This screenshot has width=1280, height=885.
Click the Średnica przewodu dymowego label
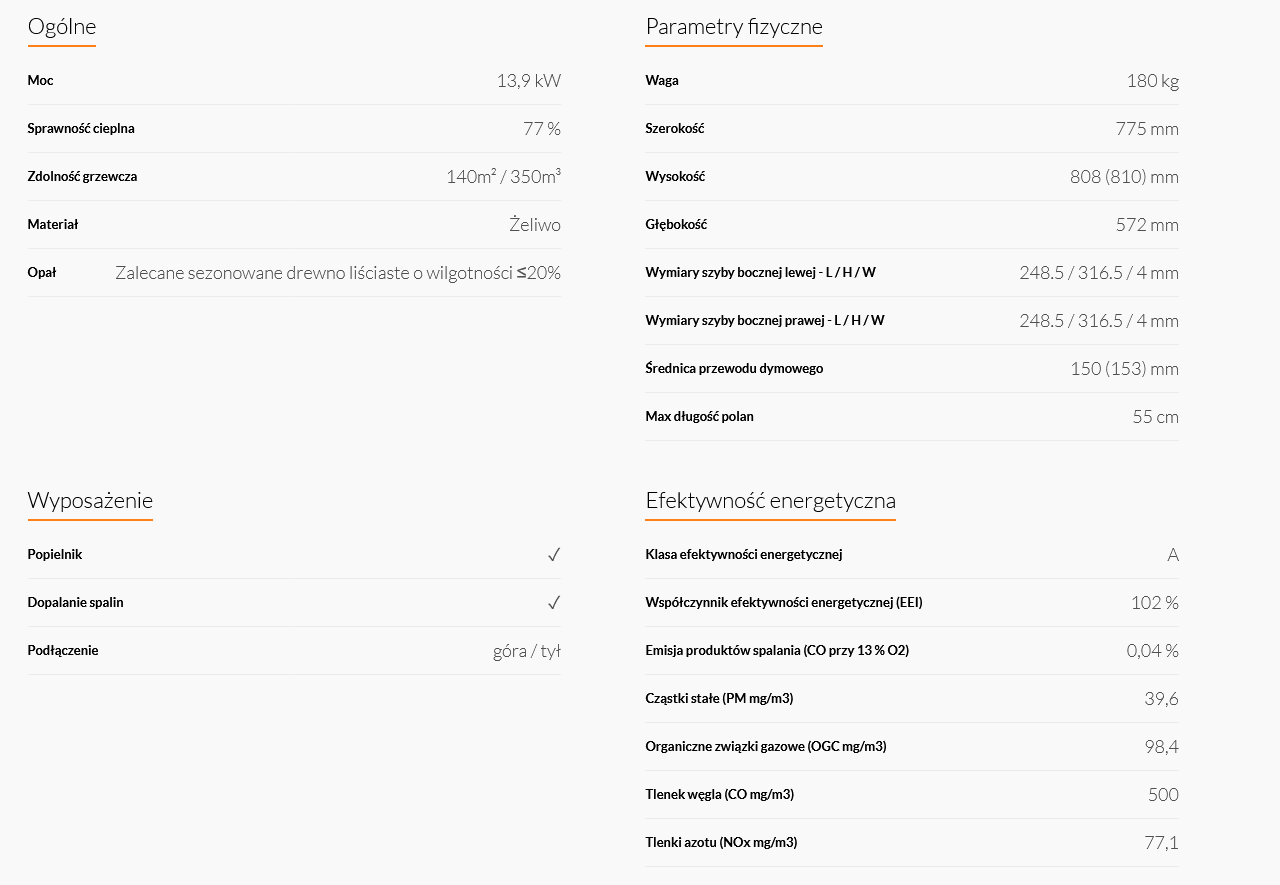(734, 368)
